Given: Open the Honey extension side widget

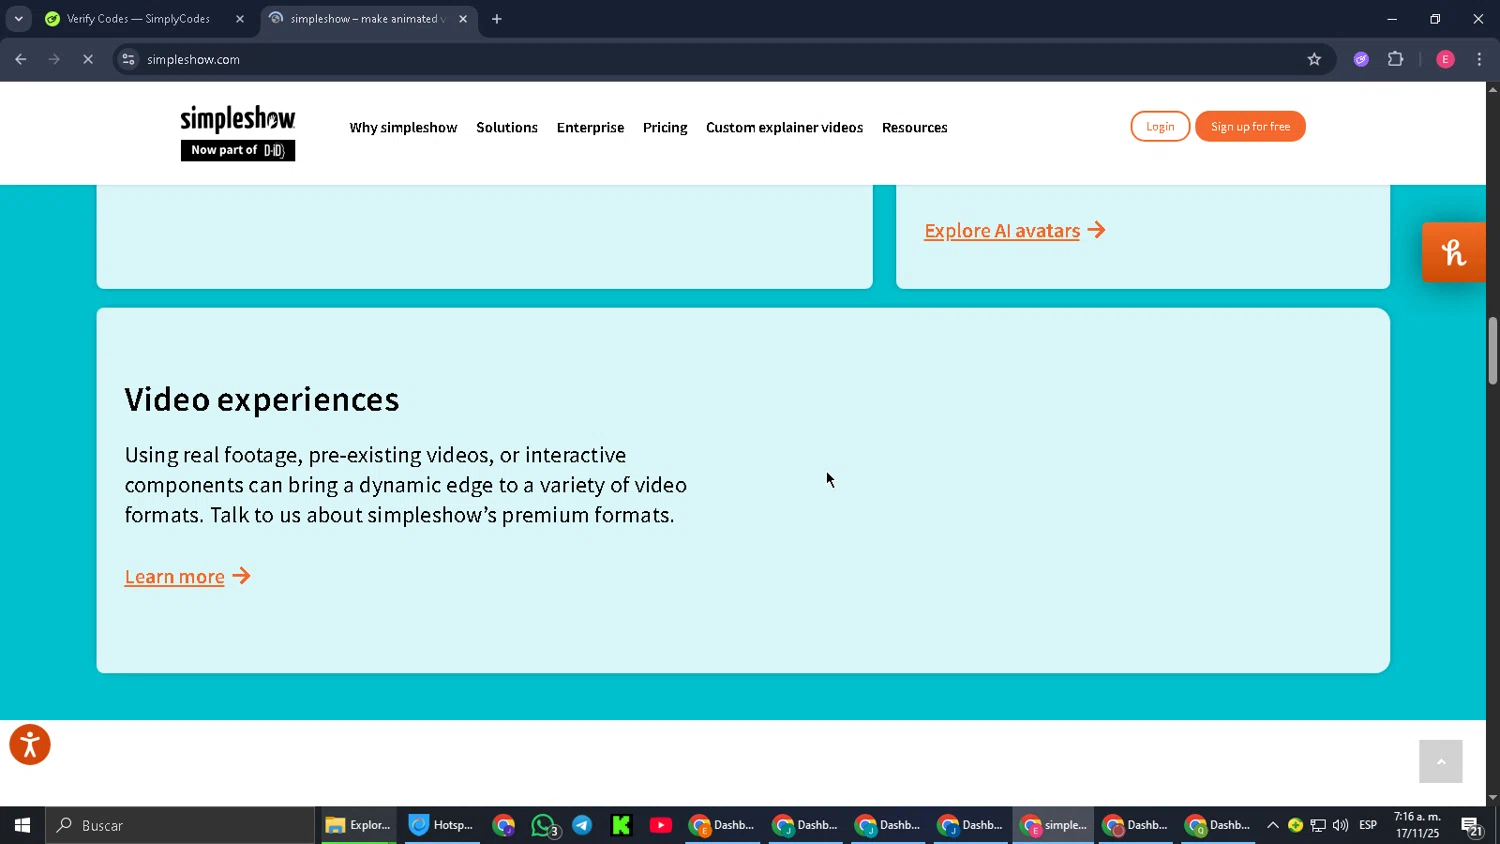Looking at the screenshot, I should 1454,252.
